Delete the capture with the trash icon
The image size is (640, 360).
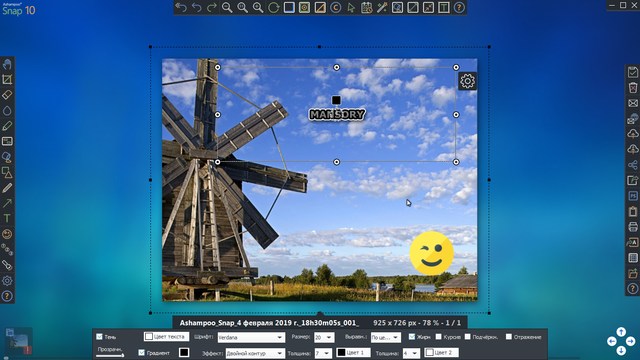(x=633, y=88)
